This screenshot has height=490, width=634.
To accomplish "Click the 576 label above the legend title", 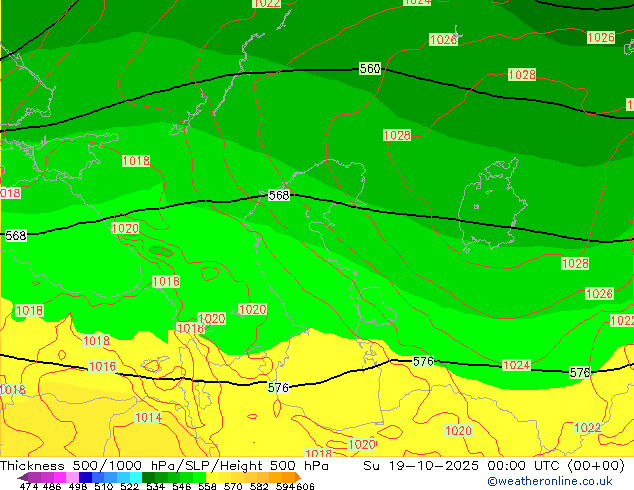I will (278, 388).
